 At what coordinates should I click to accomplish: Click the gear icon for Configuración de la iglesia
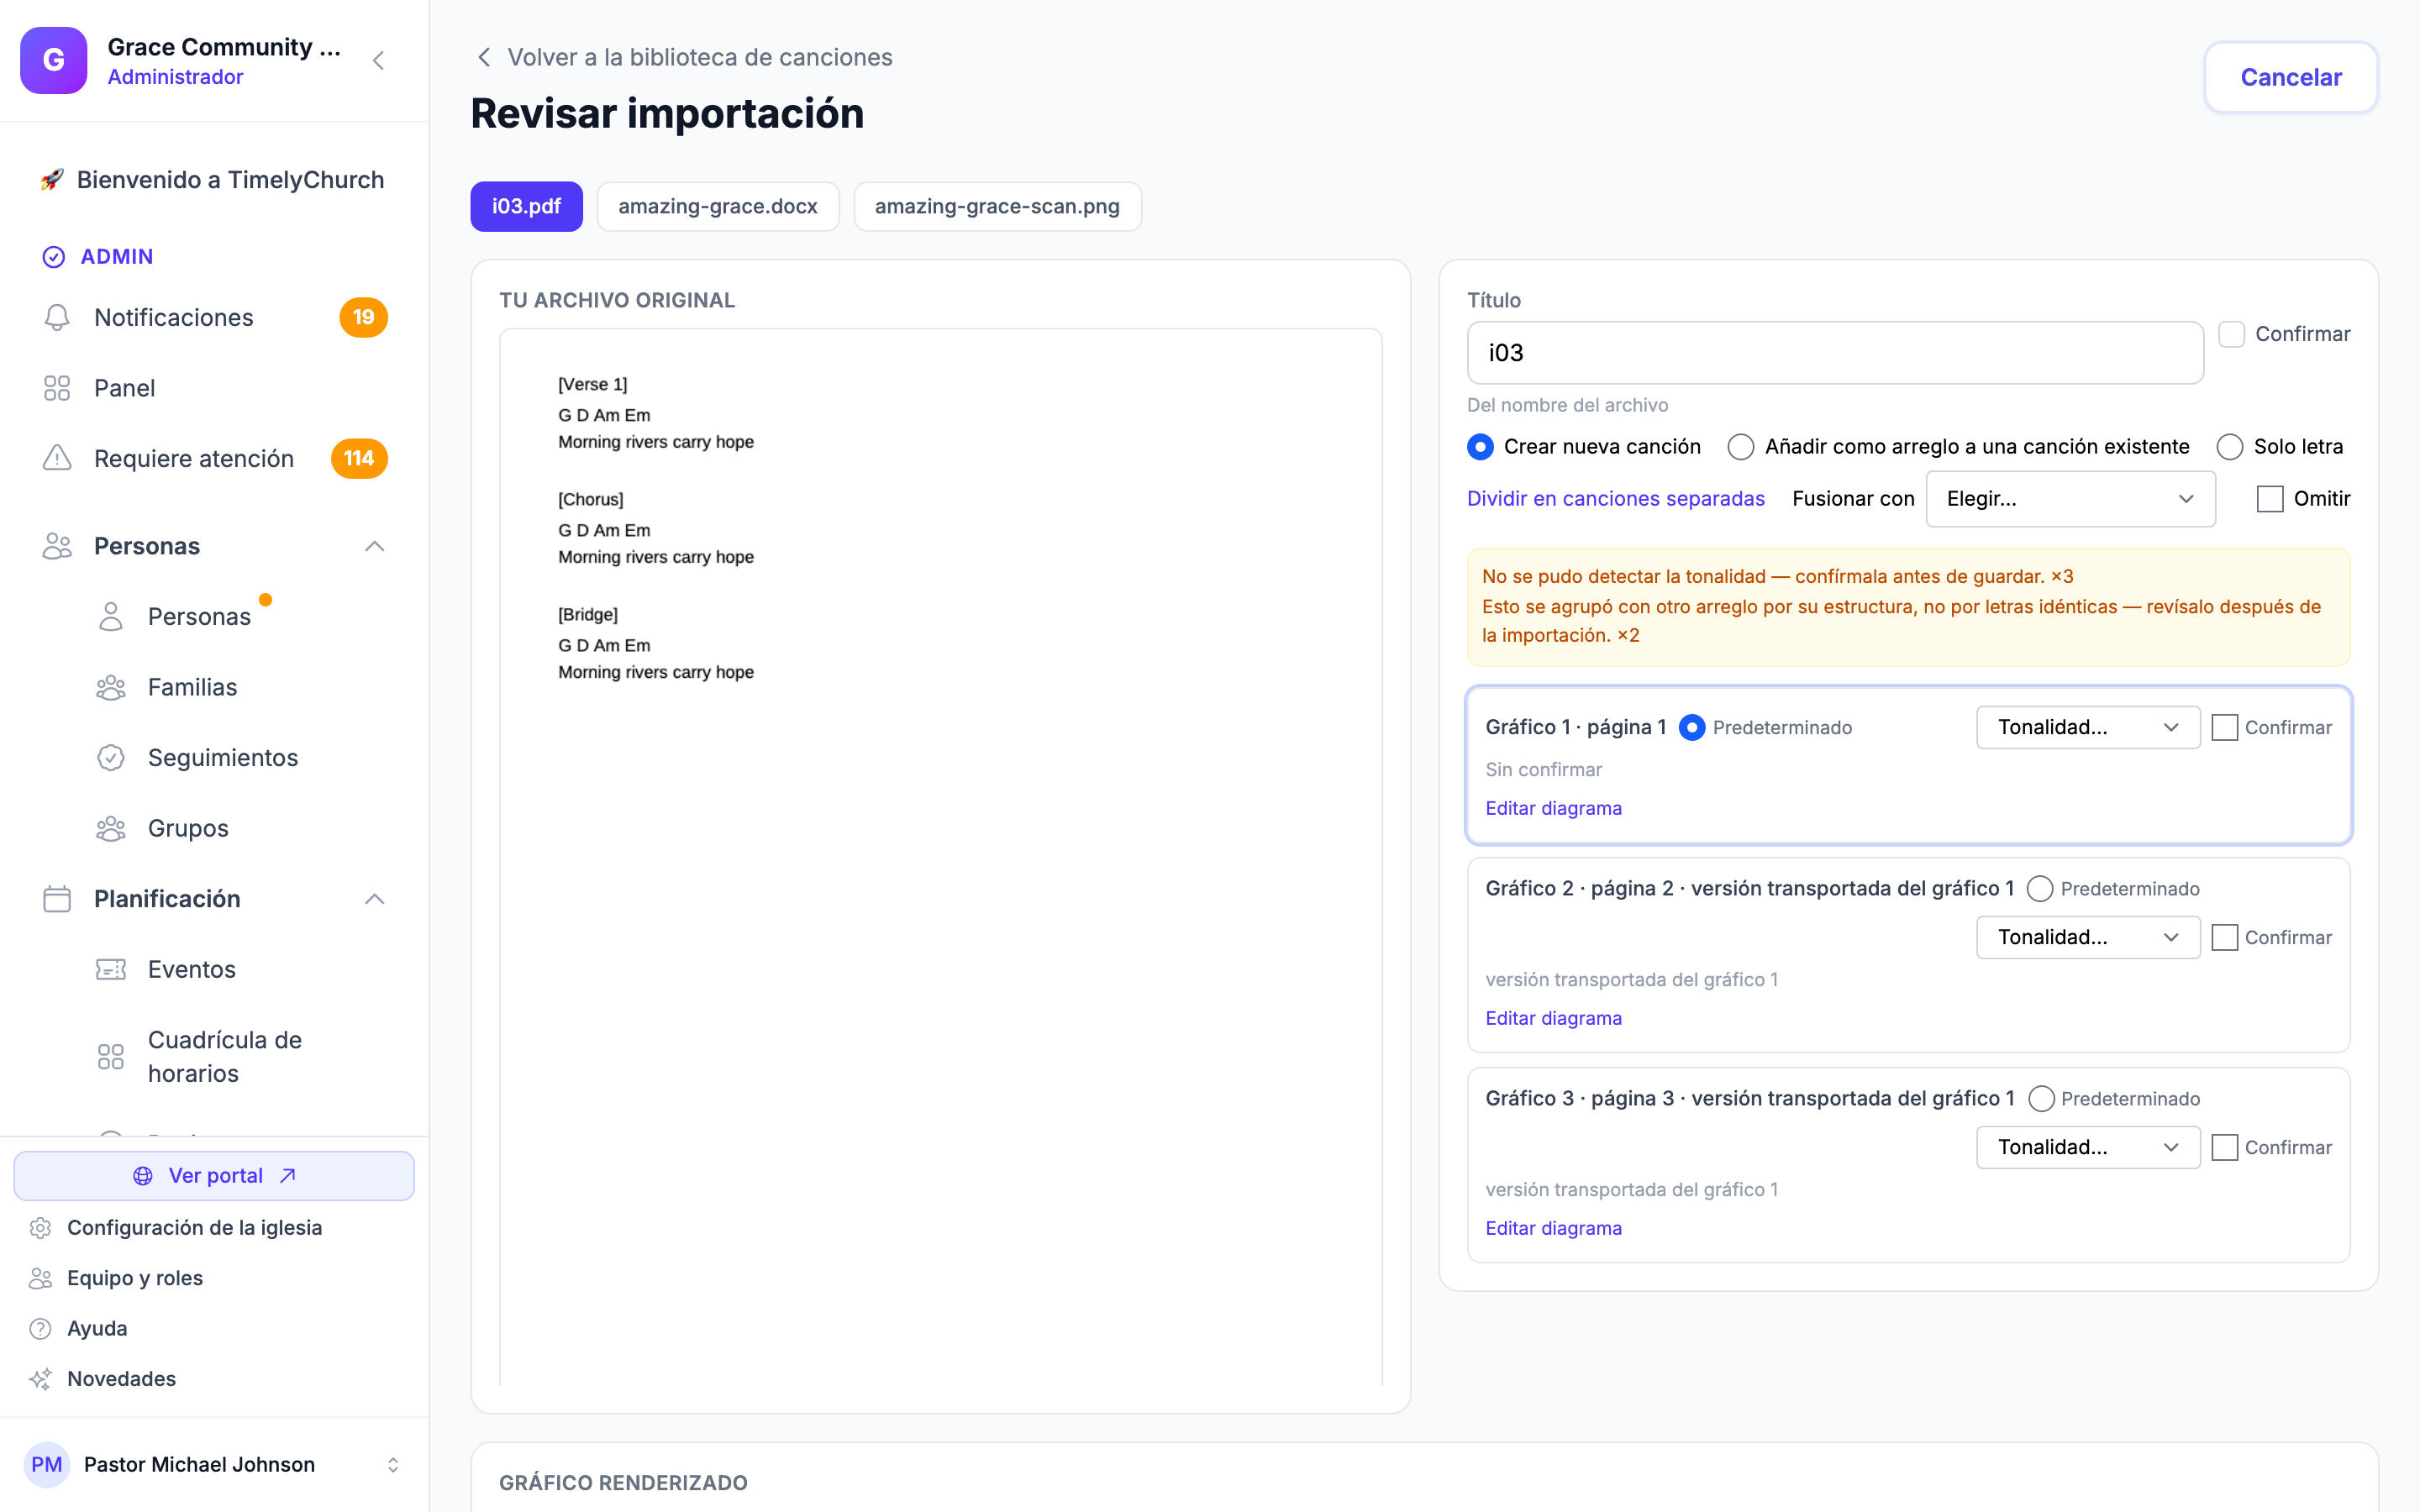(x=40, y=1228)
